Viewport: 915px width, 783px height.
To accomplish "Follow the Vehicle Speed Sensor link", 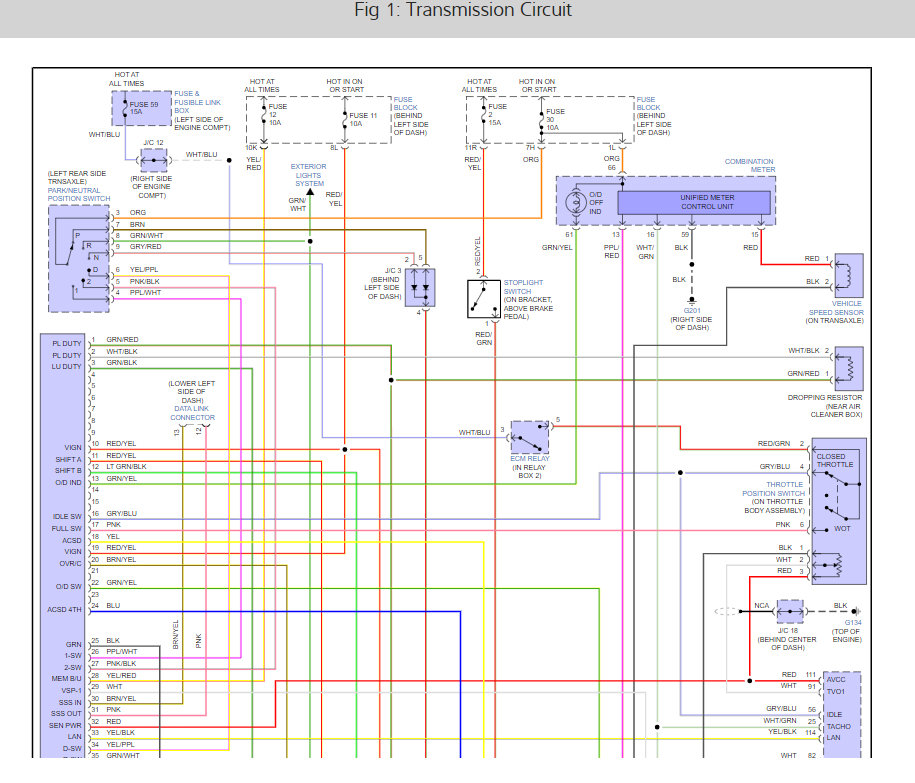I will click(836, 308).
